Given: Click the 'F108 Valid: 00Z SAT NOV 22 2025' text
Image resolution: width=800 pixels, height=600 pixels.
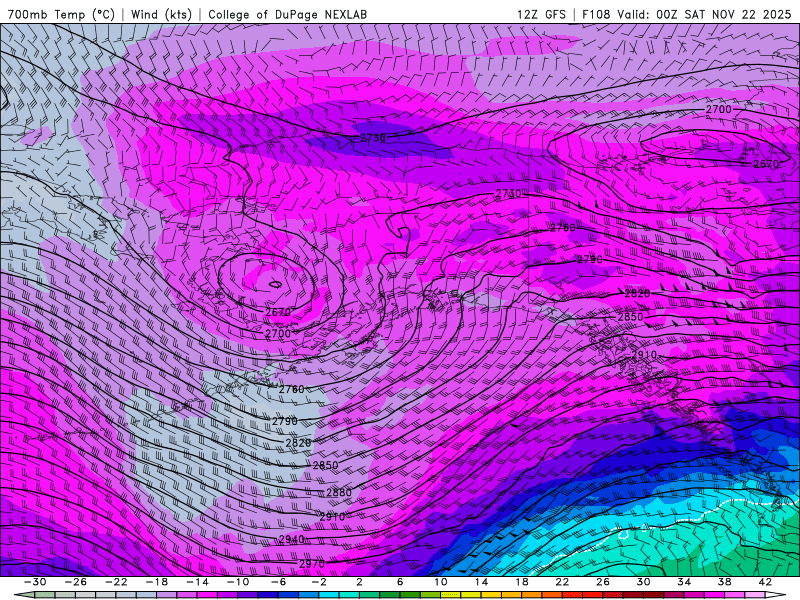Looking at the screenshot, I should coord(687,14).
